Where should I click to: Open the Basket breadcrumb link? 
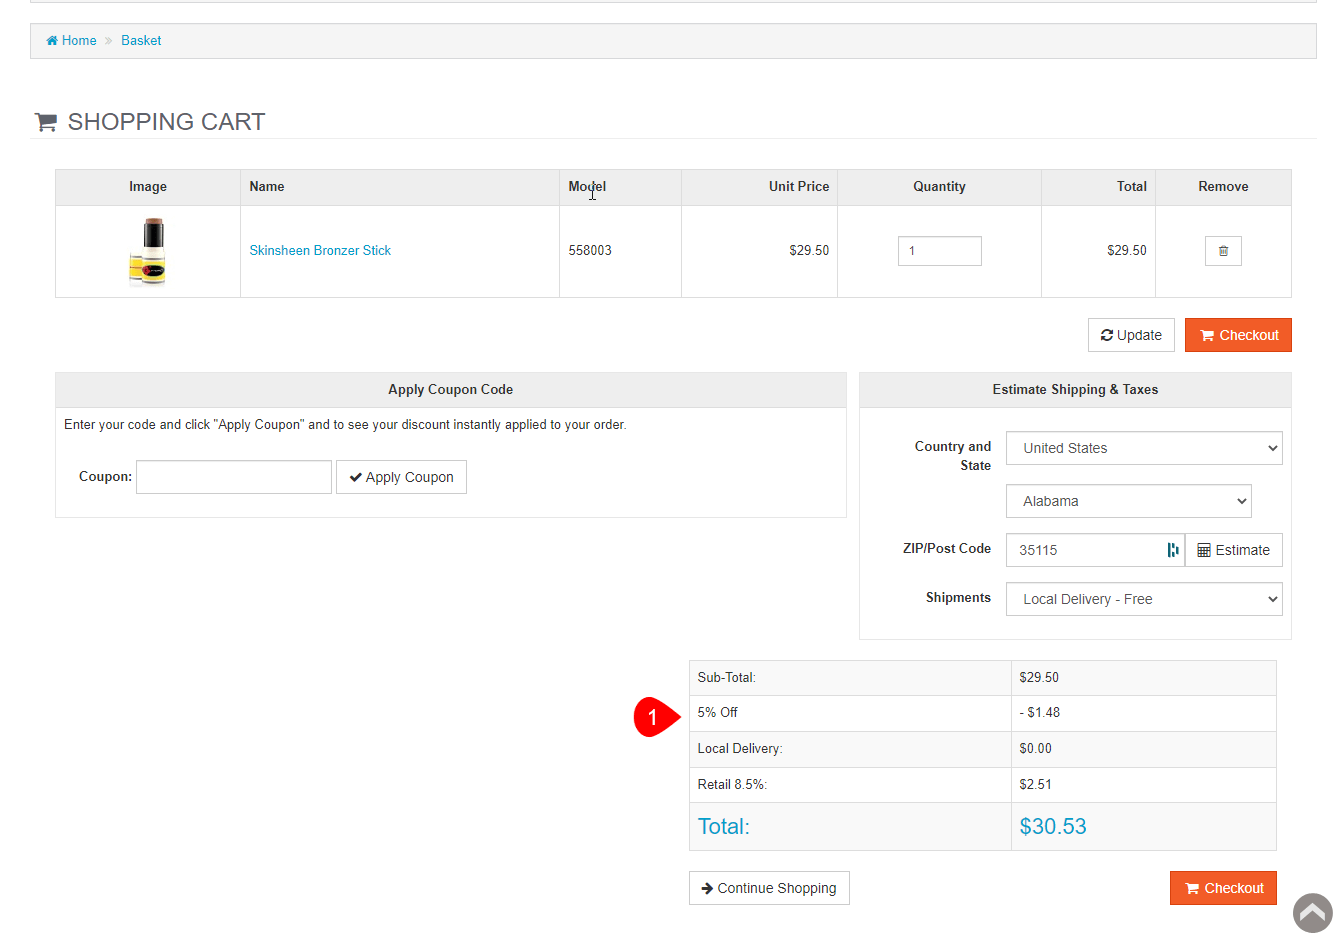141,41
